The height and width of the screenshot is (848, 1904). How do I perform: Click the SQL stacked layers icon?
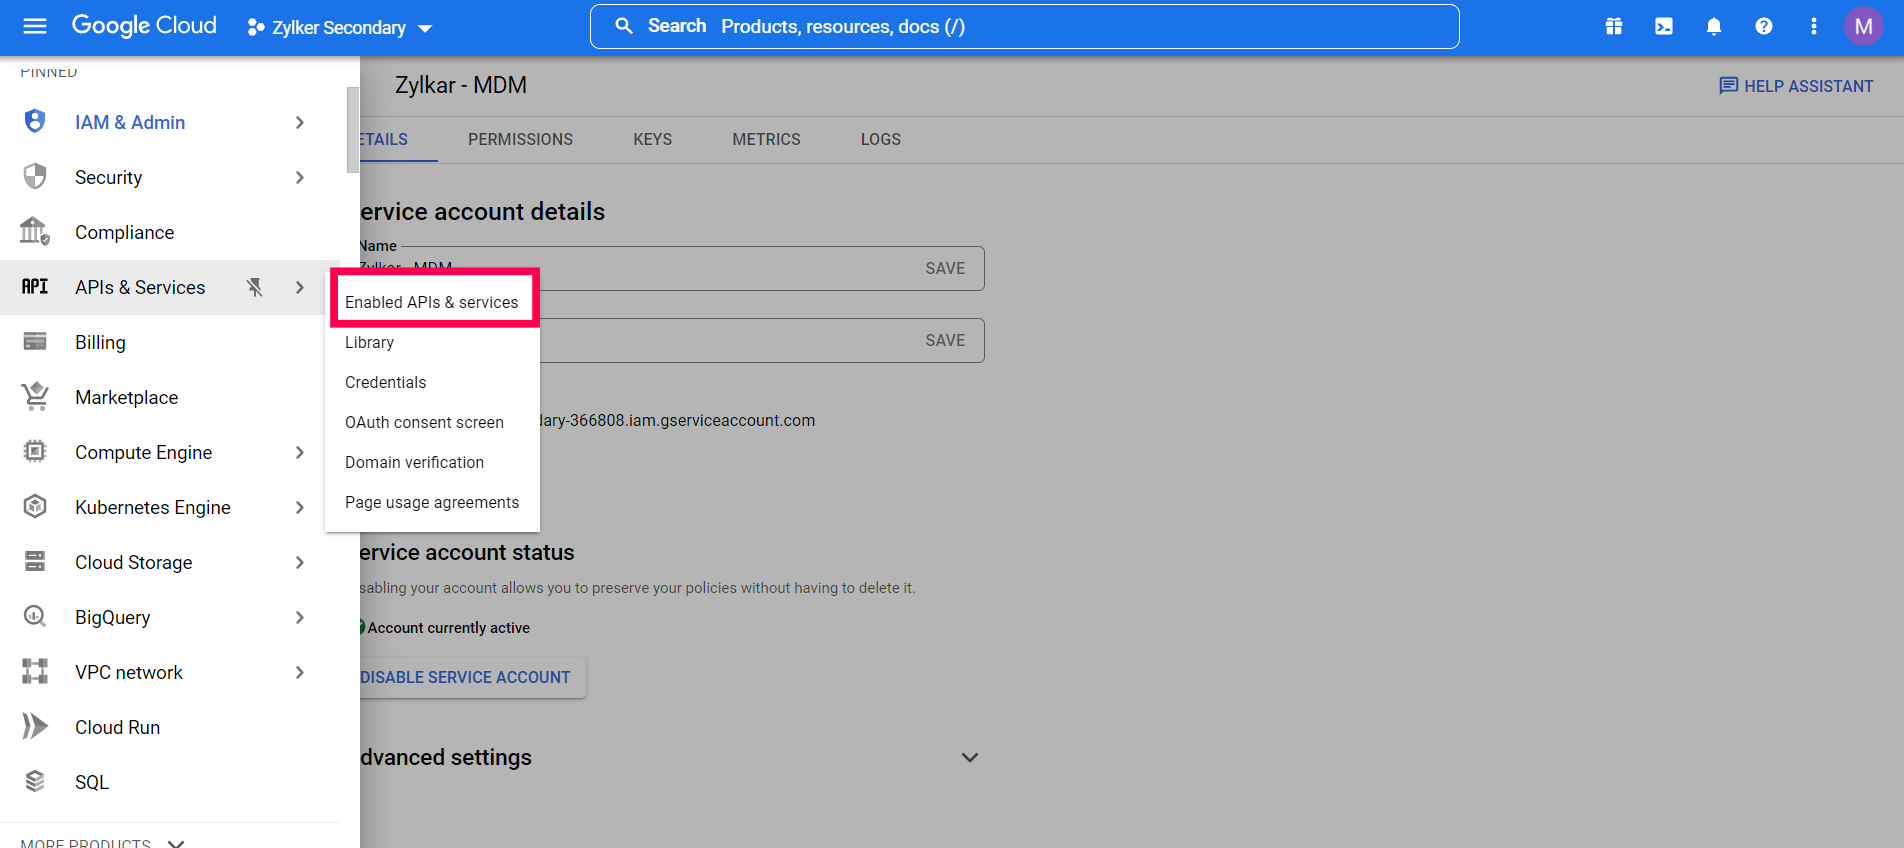click(35, 782)
